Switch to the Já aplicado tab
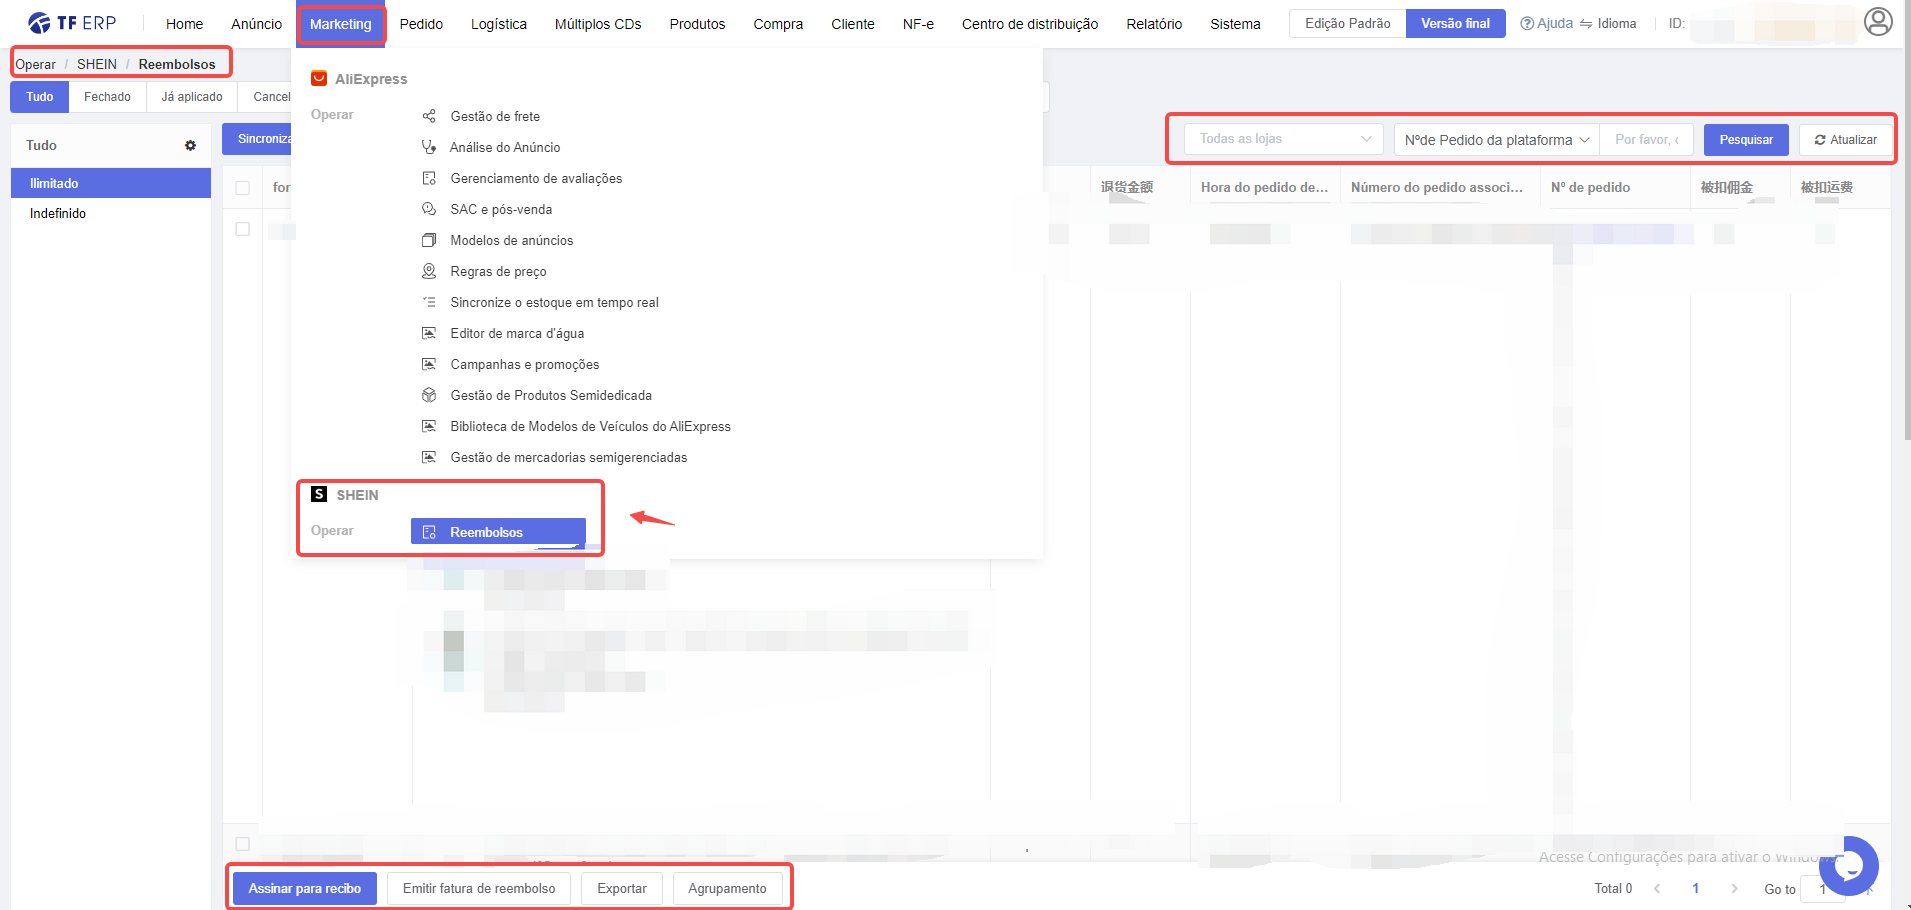Screen dimensions: 1911x910 192,97
